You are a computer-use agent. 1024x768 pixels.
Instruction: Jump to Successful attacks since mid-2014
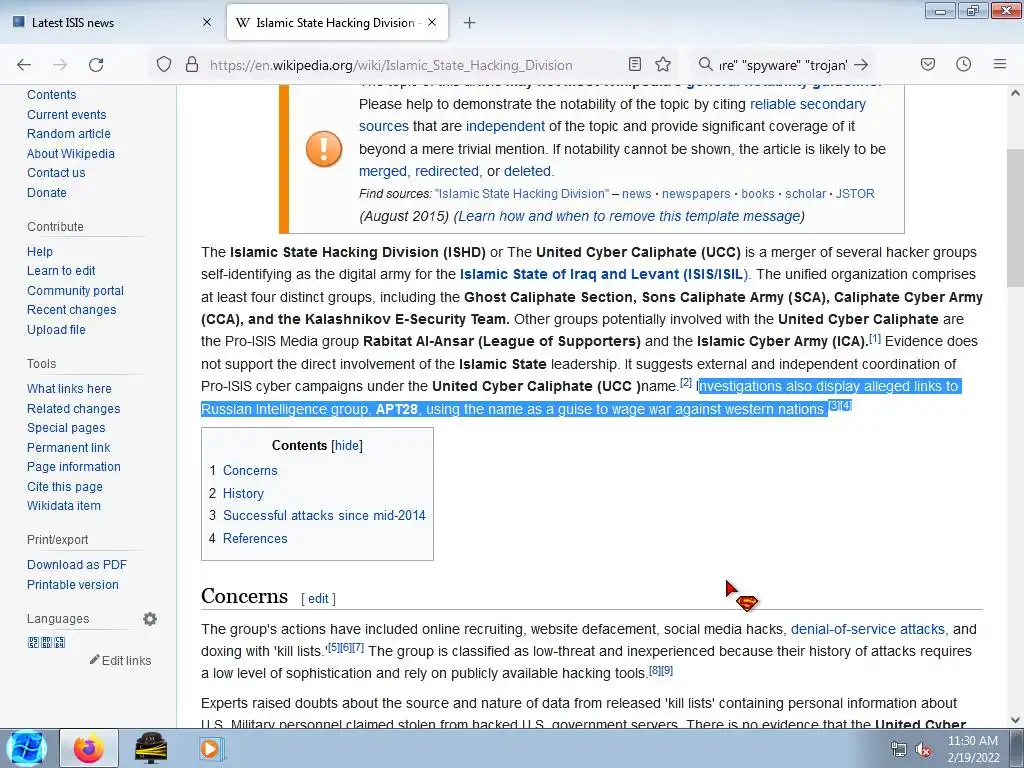point(324,515)
